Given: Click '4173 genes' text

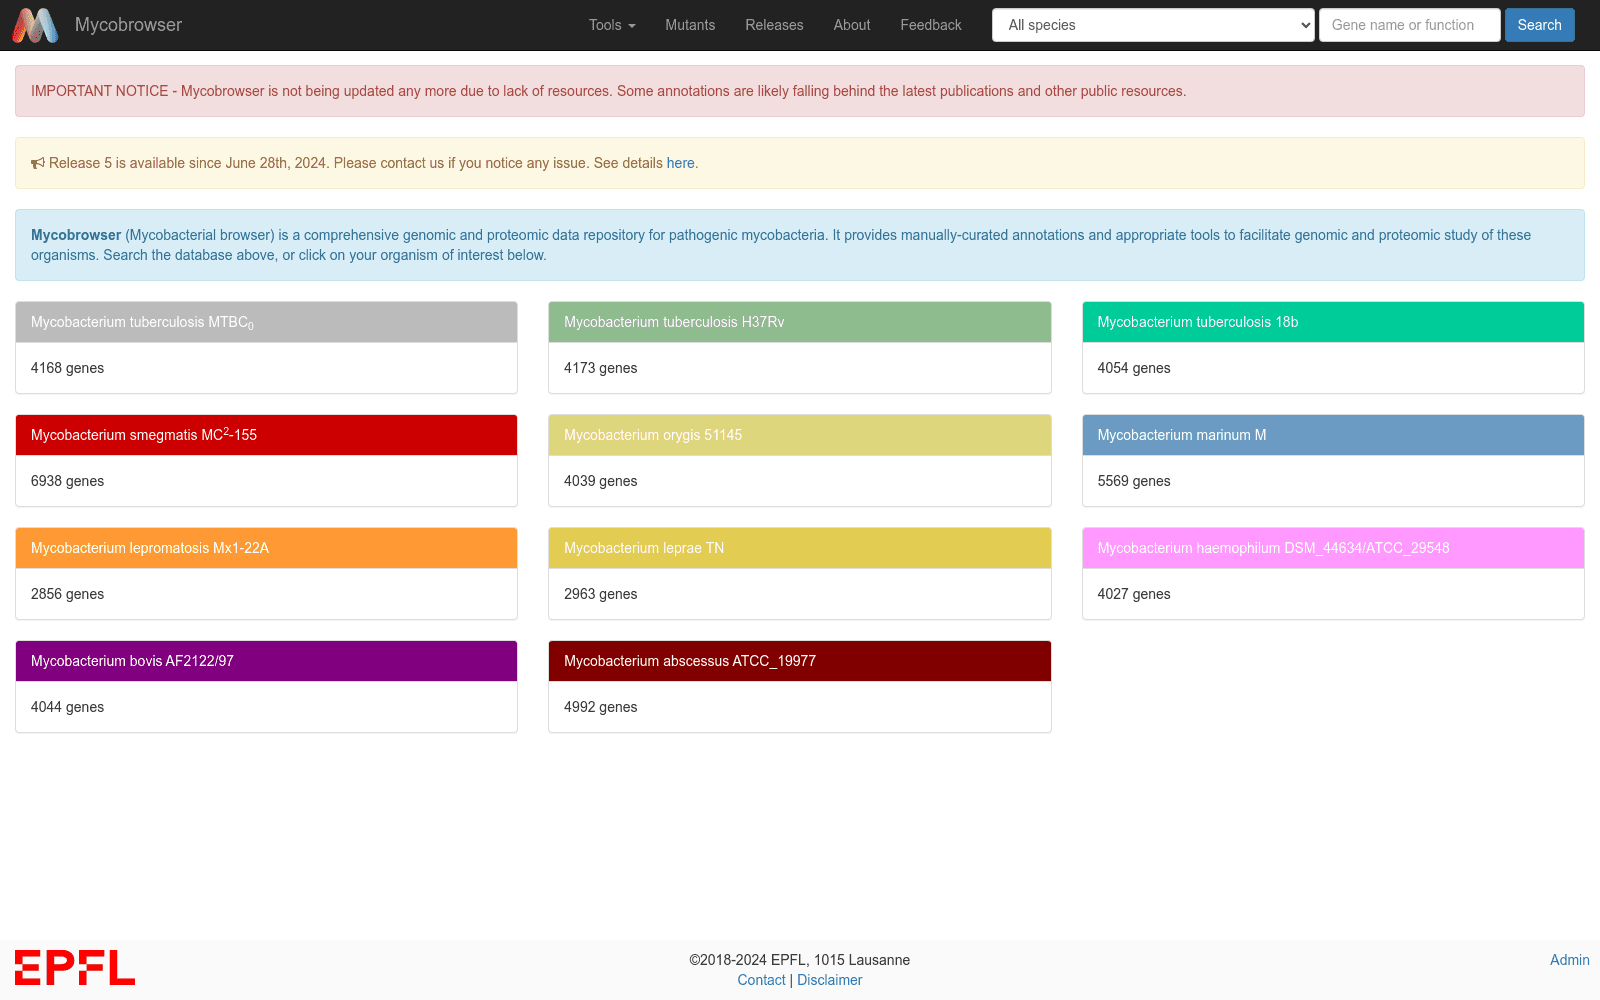Looking at the screenshot, I should (600, 368).
